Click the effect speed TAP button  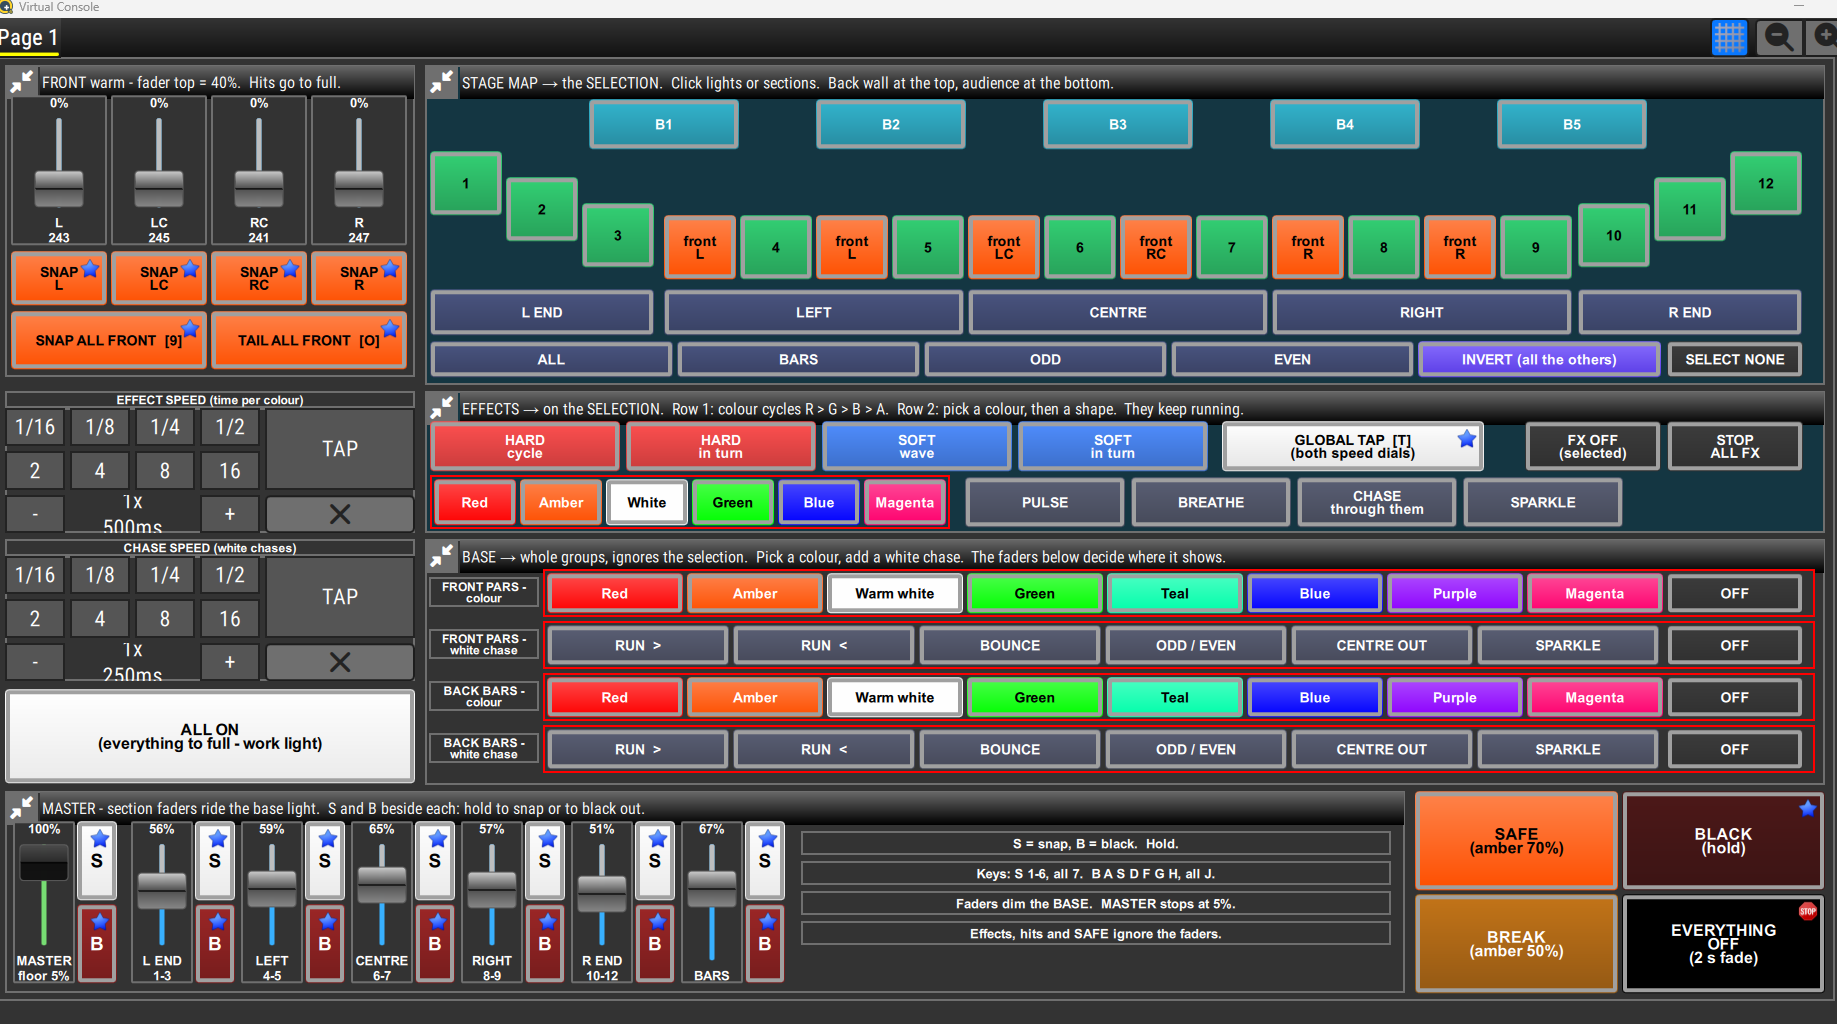(x=340, y=449)
